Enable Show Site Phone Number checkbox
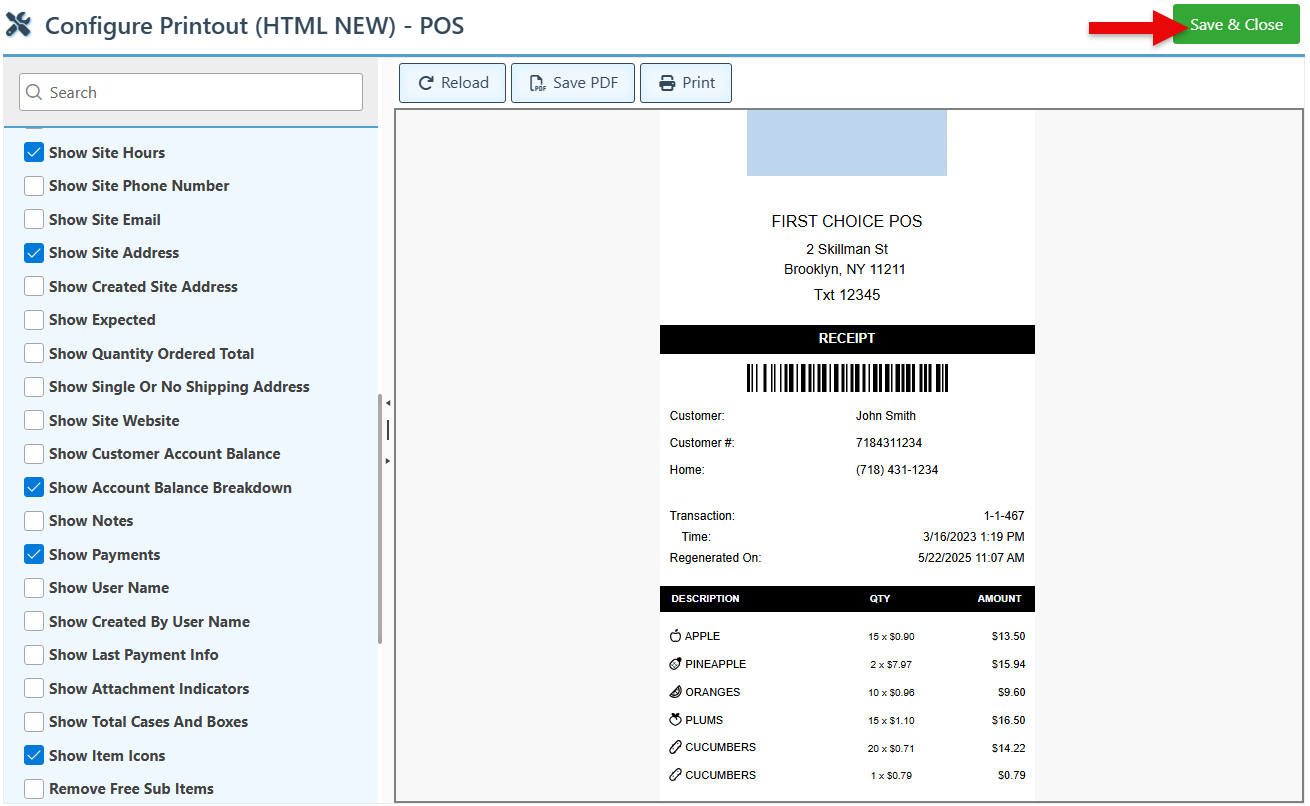1310x806 pixels. [34, 186]
